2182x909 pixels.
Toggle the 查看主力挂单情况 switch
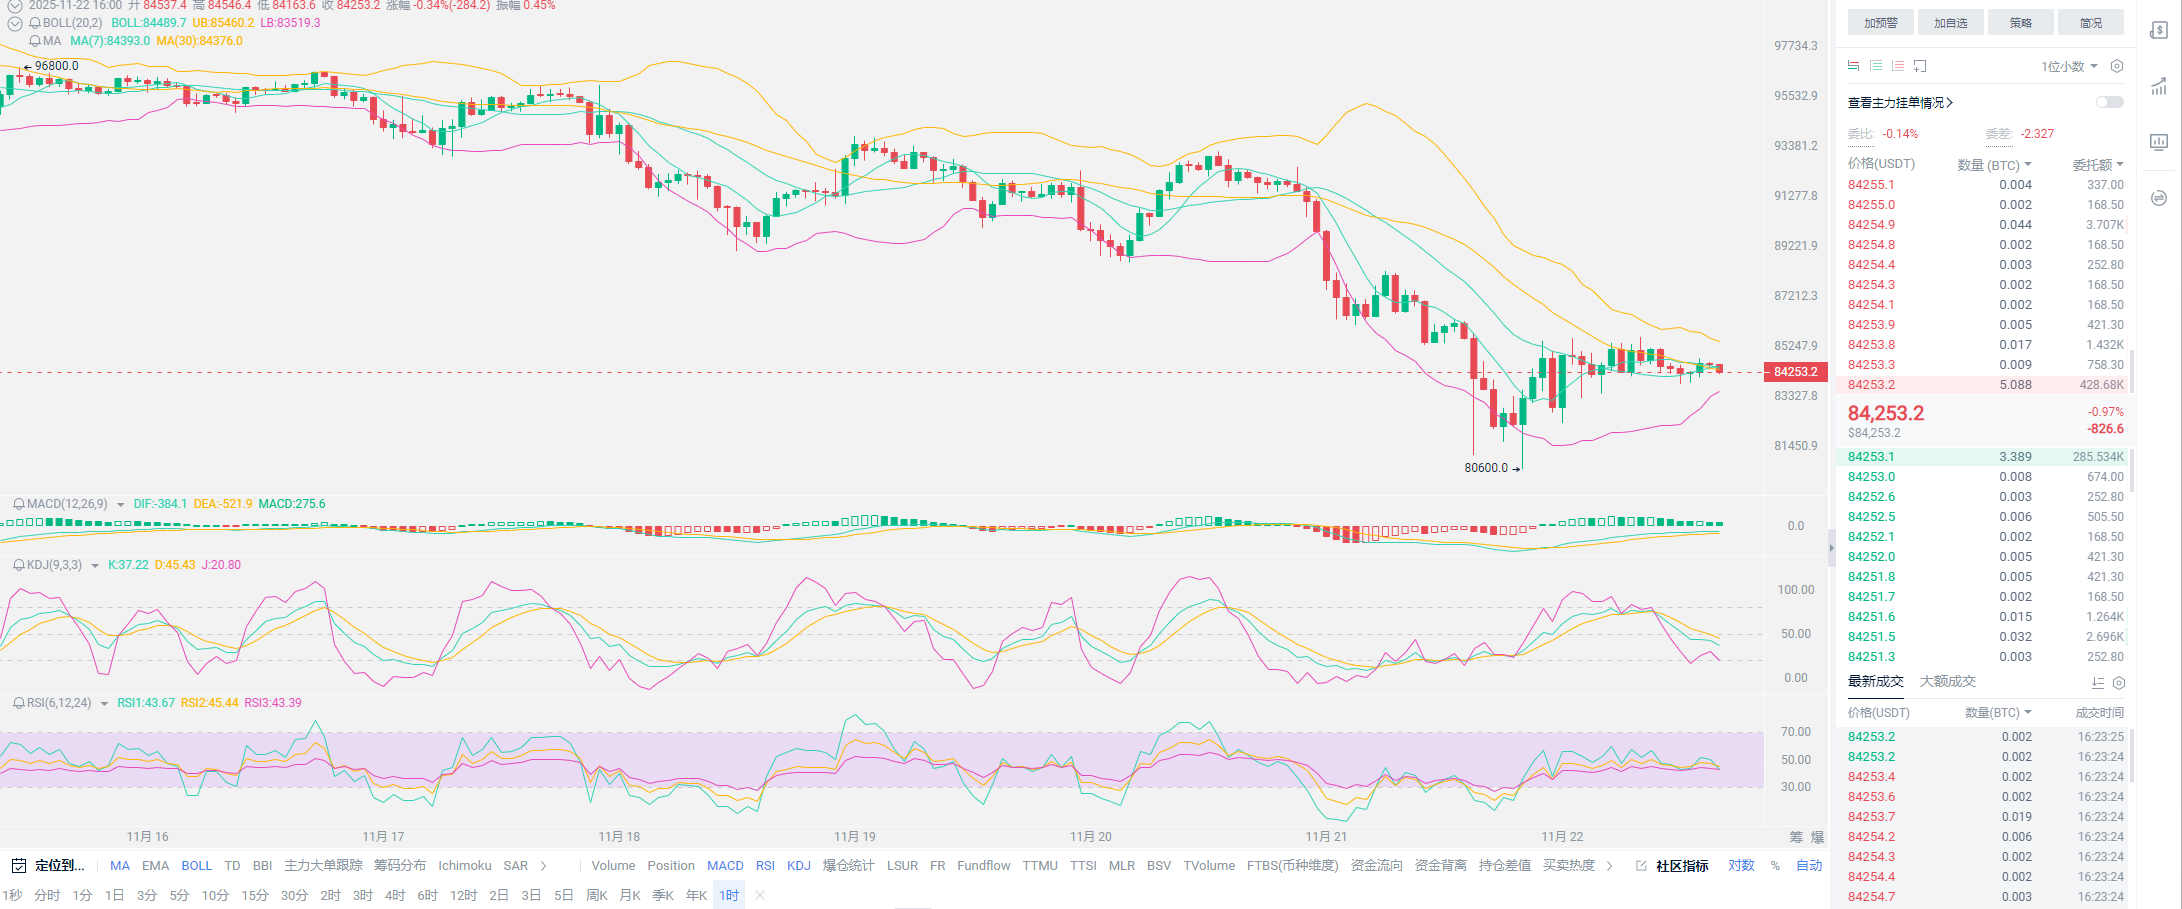(2109, 102)
